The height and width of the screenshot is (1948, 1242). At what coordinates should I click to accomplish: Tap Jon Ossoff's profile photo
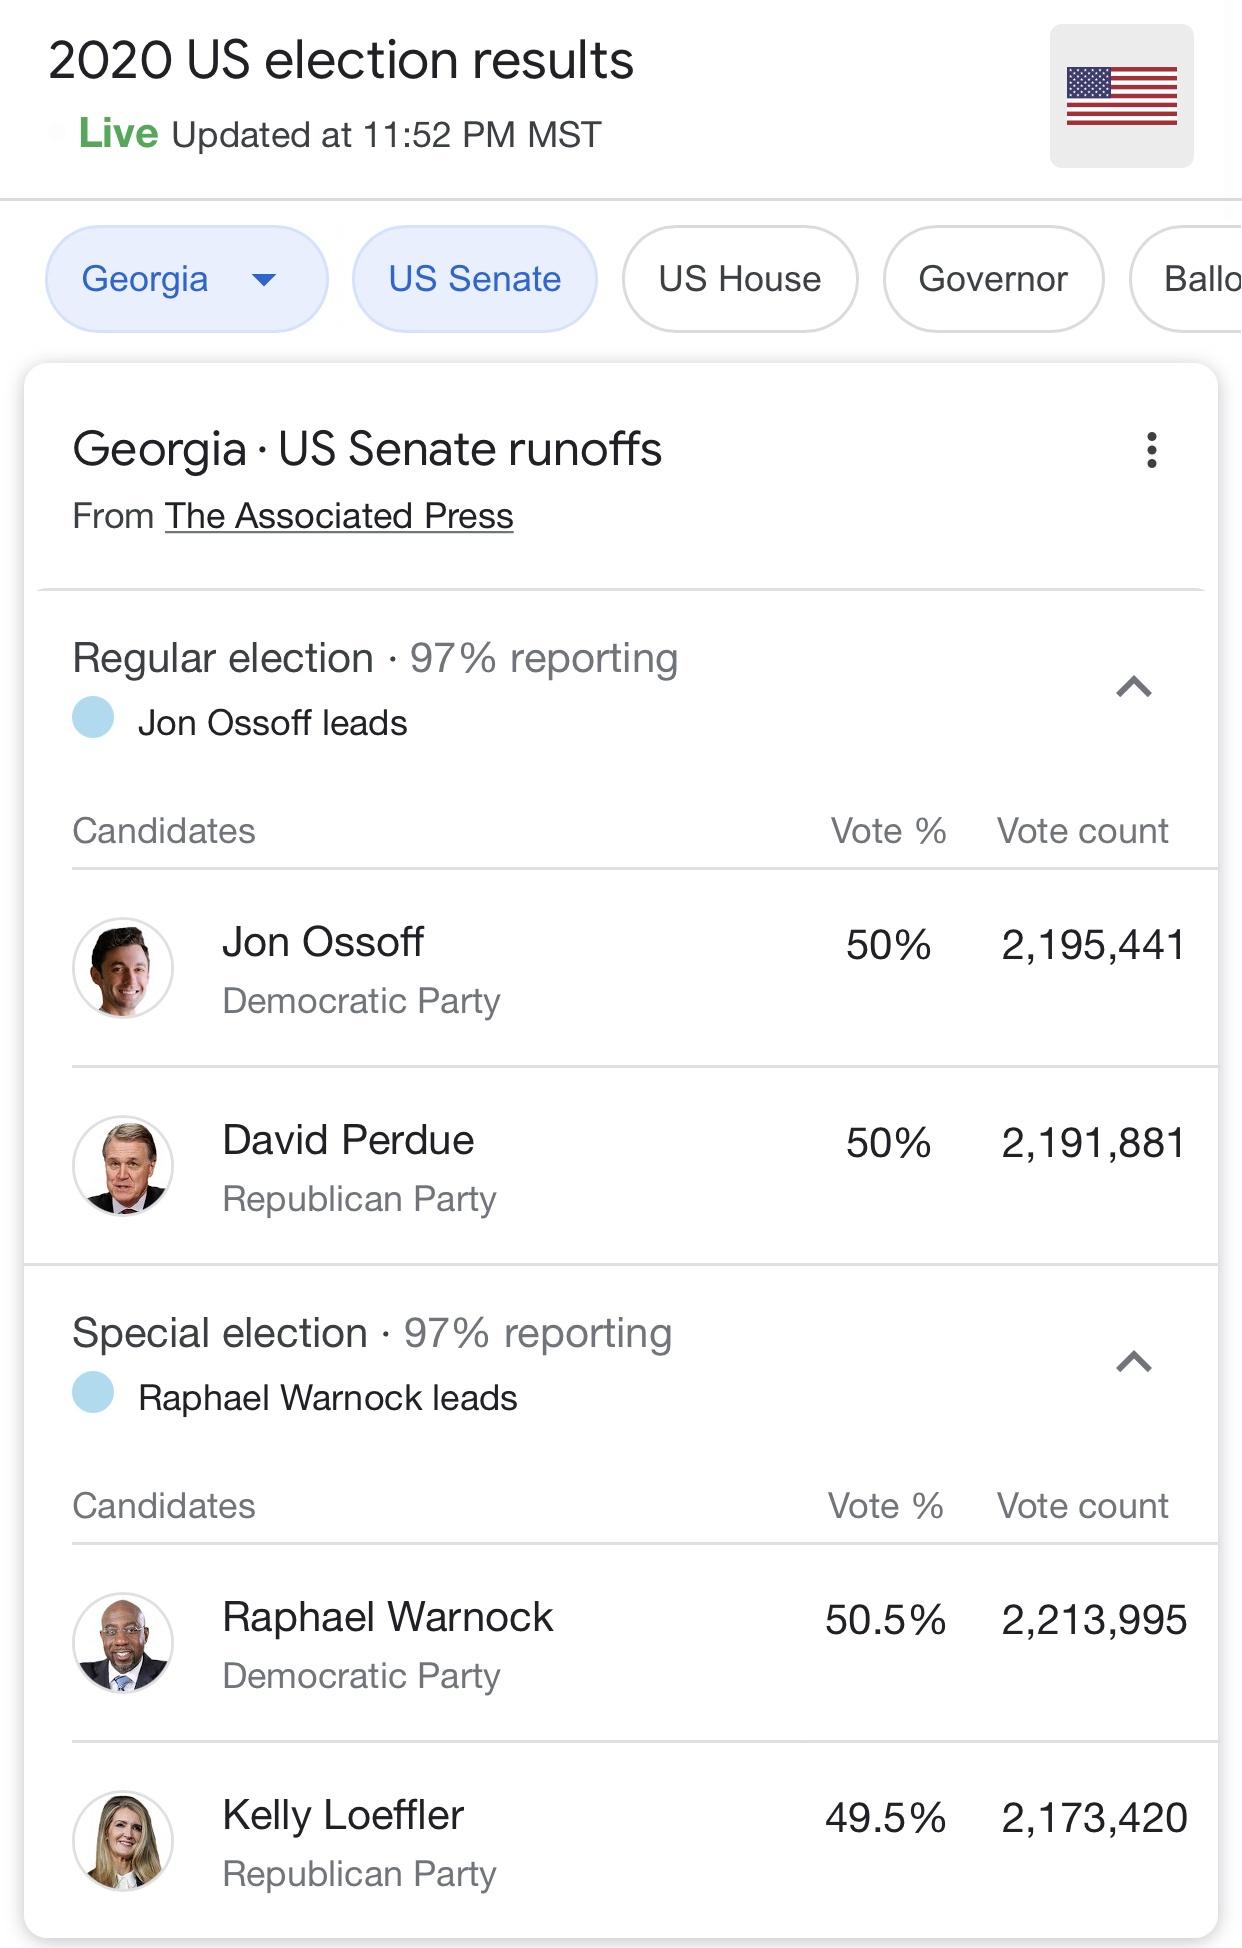point(123,968)
